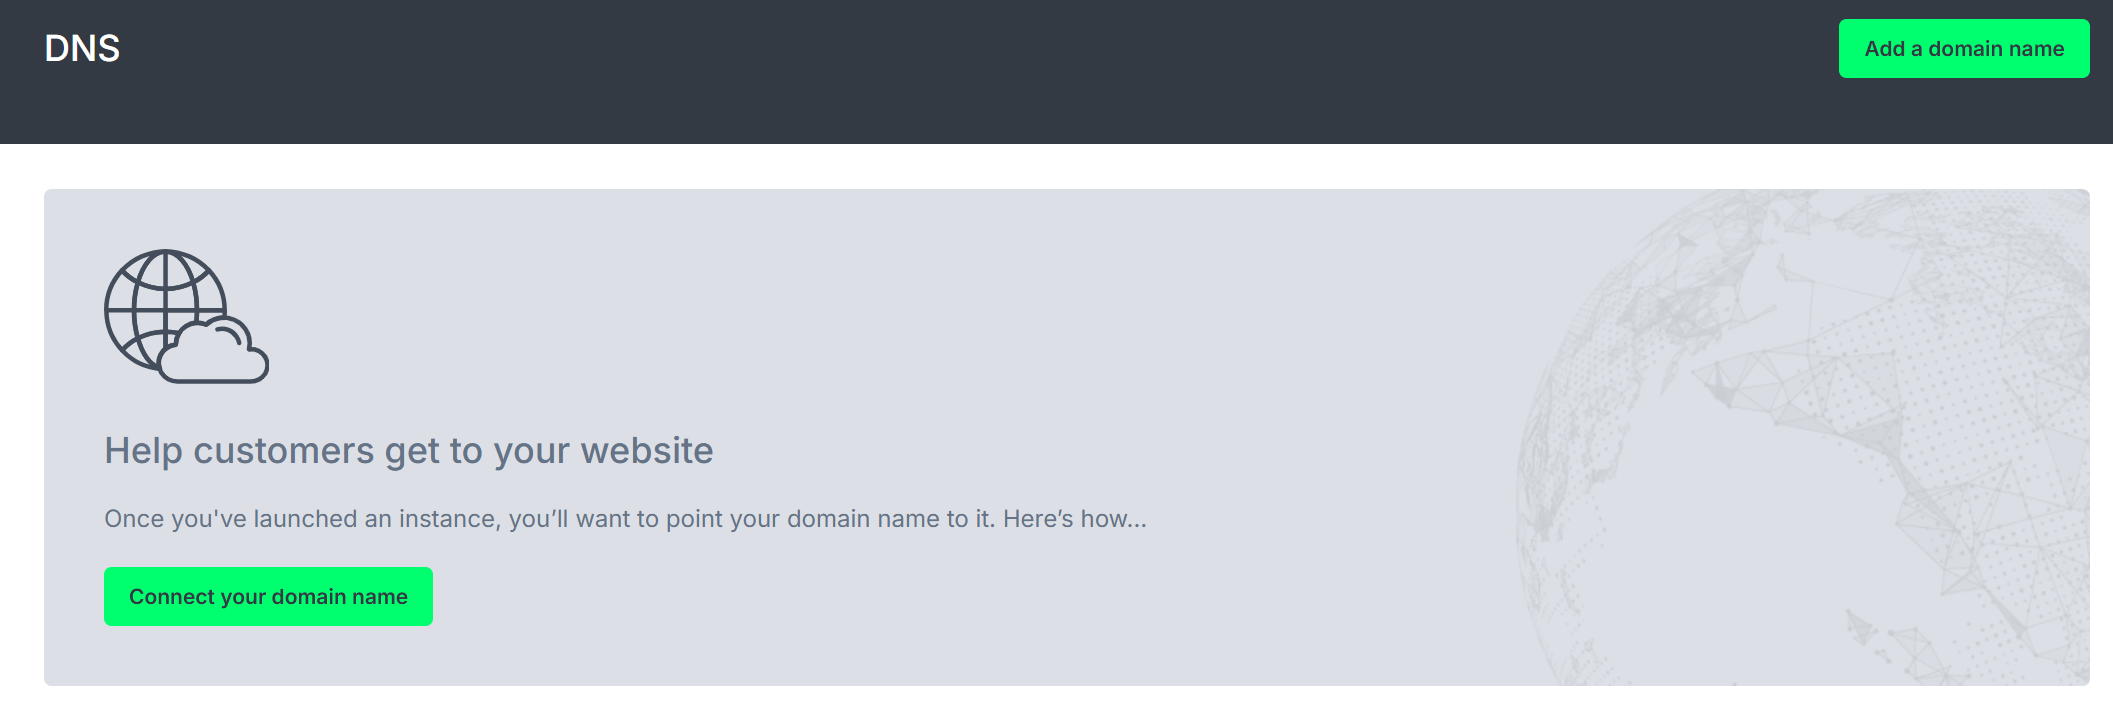
Task: Click the green Add a domain name control
Action: tap(1963, 47)
